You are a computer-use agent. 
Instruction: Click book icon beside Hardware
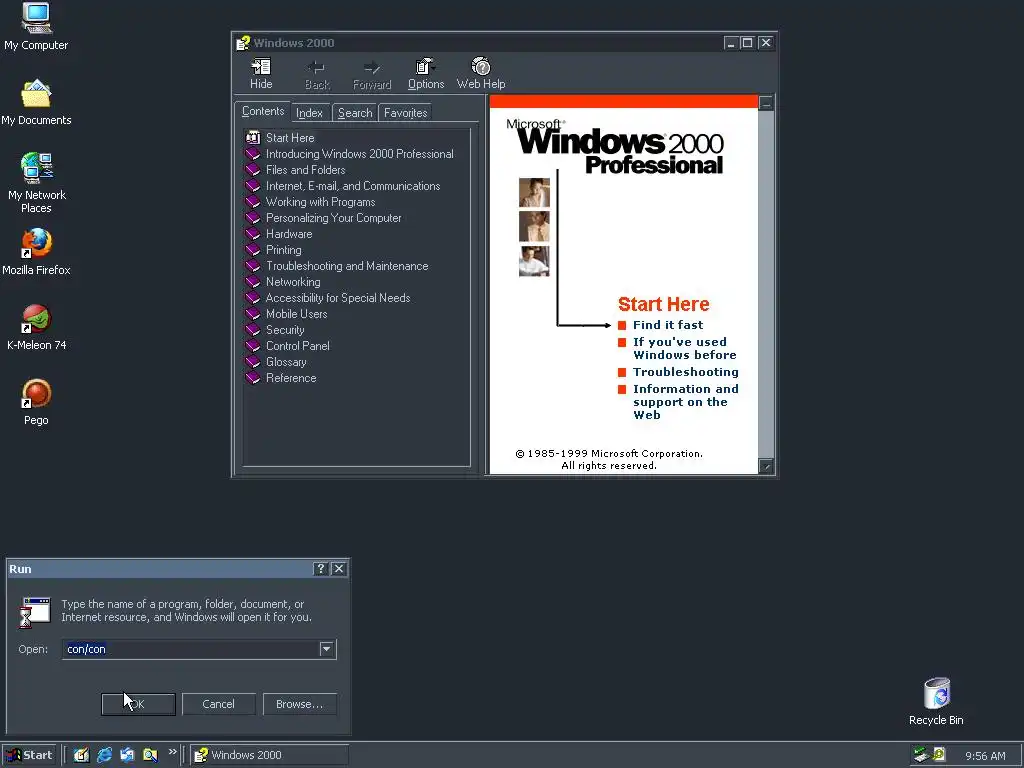tap(253, 234)
